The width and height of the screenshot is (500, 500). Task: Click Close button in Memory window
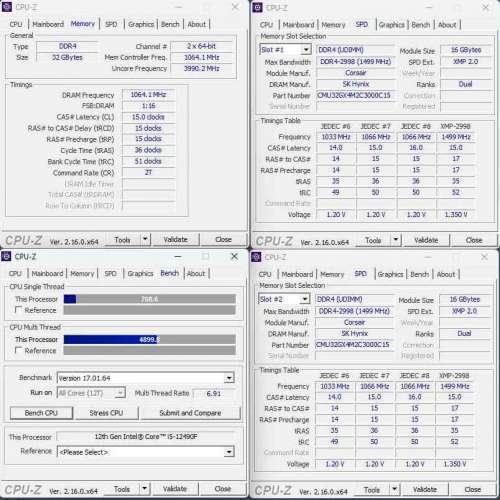pyautogui.click(x=223, y=239)
